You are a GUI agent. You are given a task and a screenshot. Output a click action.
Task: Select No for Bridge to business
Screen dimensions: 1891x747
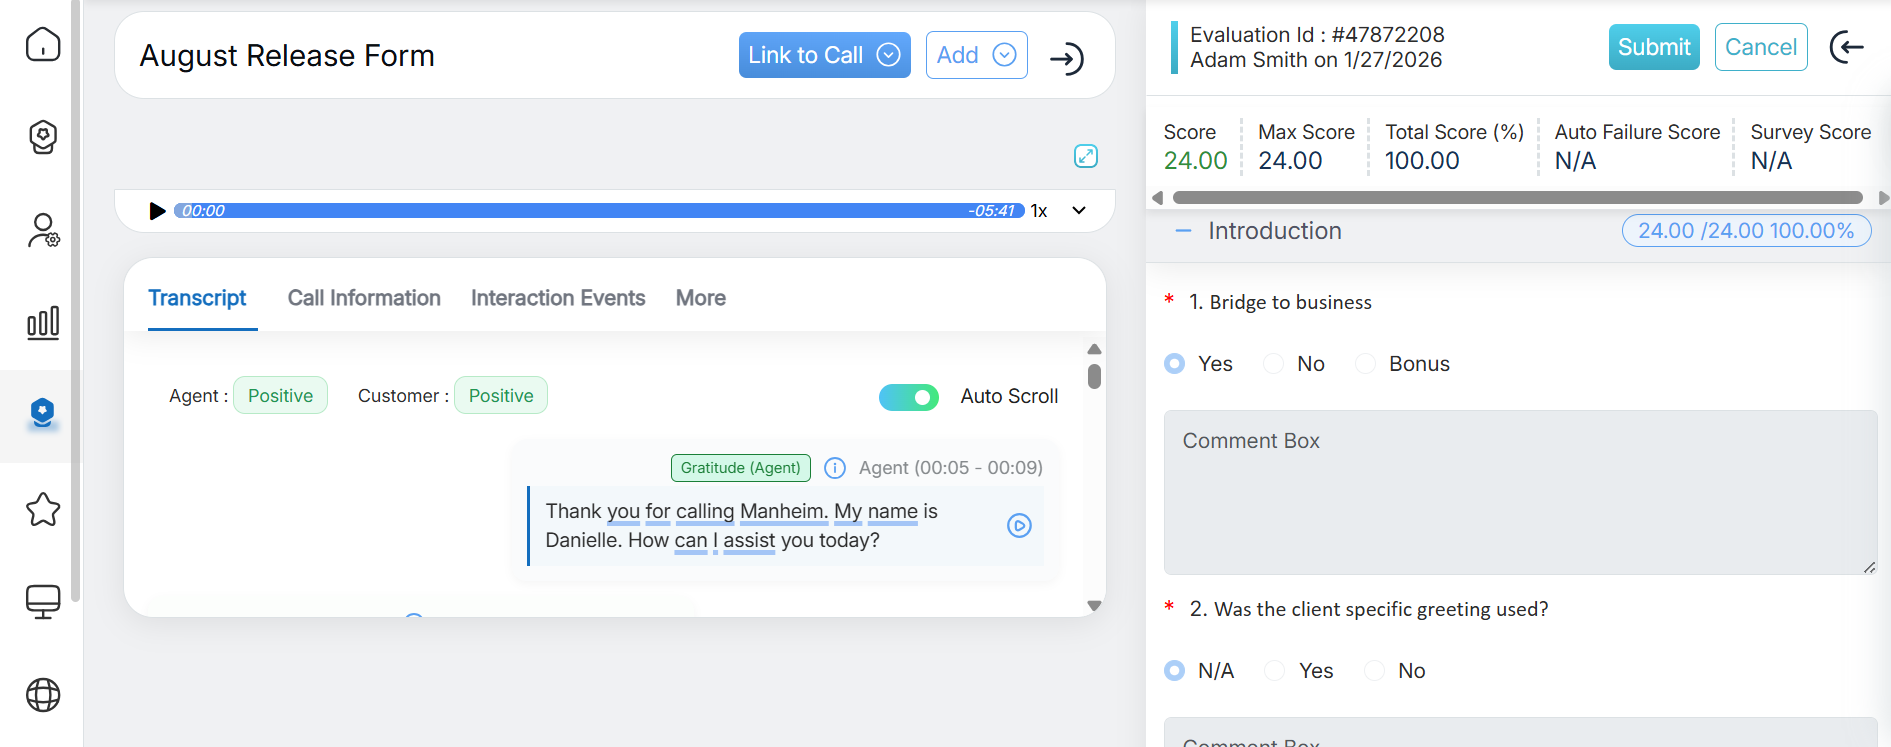pyautogui.click(x=1274, y=364)
